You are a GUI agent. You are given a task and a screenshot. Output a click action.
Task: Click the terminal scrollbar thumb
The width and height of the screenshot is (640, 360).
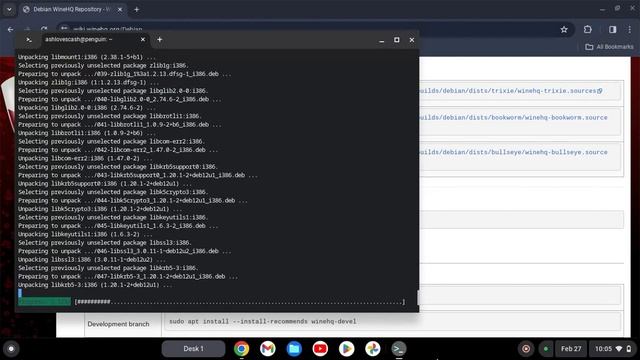(418, 297)
